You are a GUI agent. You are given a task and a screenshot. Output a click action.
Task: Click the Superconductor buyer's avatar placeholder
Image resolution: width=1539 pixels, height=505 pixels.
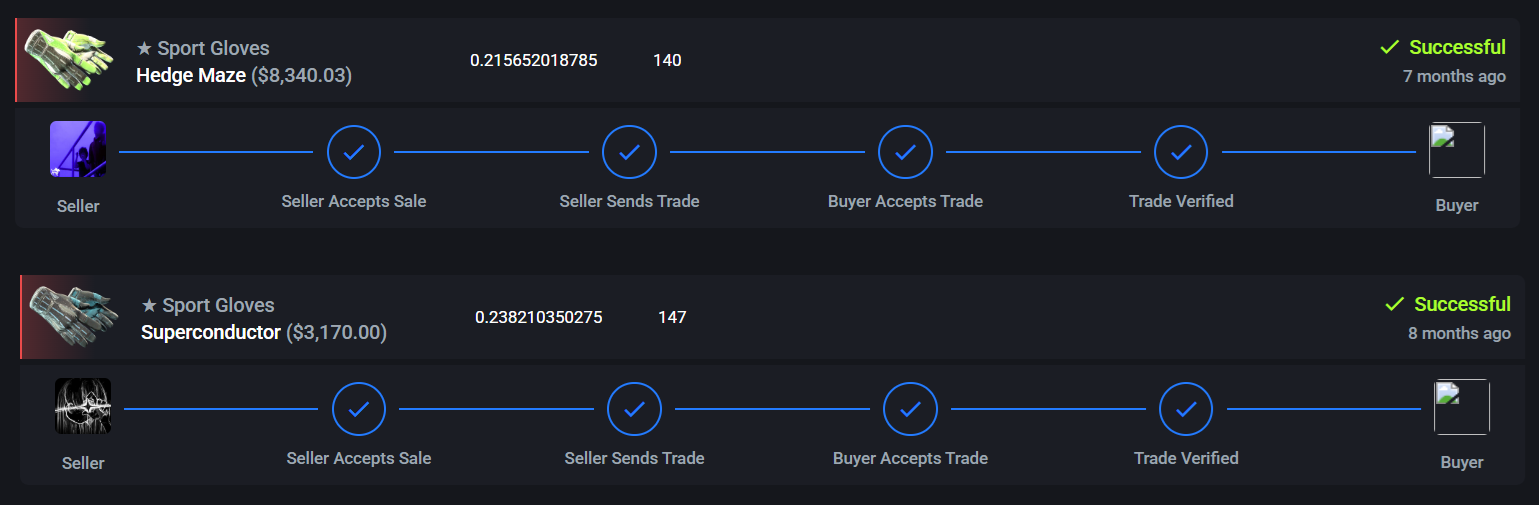click(x=1462, y=407)
